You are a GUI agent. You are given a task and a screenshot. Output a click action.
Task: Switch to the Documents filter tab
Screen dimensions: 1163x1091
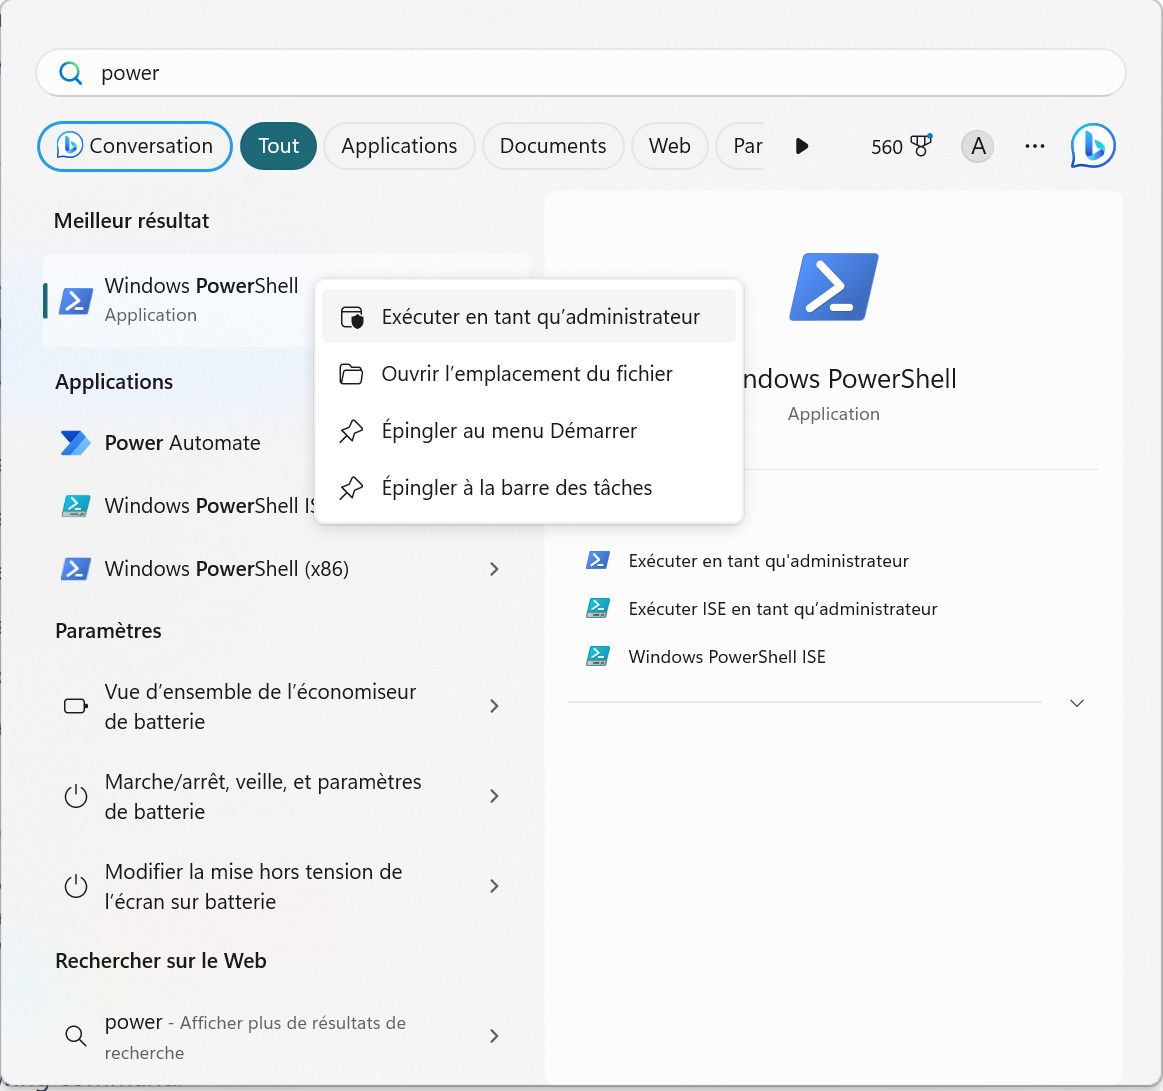(553, 146)
